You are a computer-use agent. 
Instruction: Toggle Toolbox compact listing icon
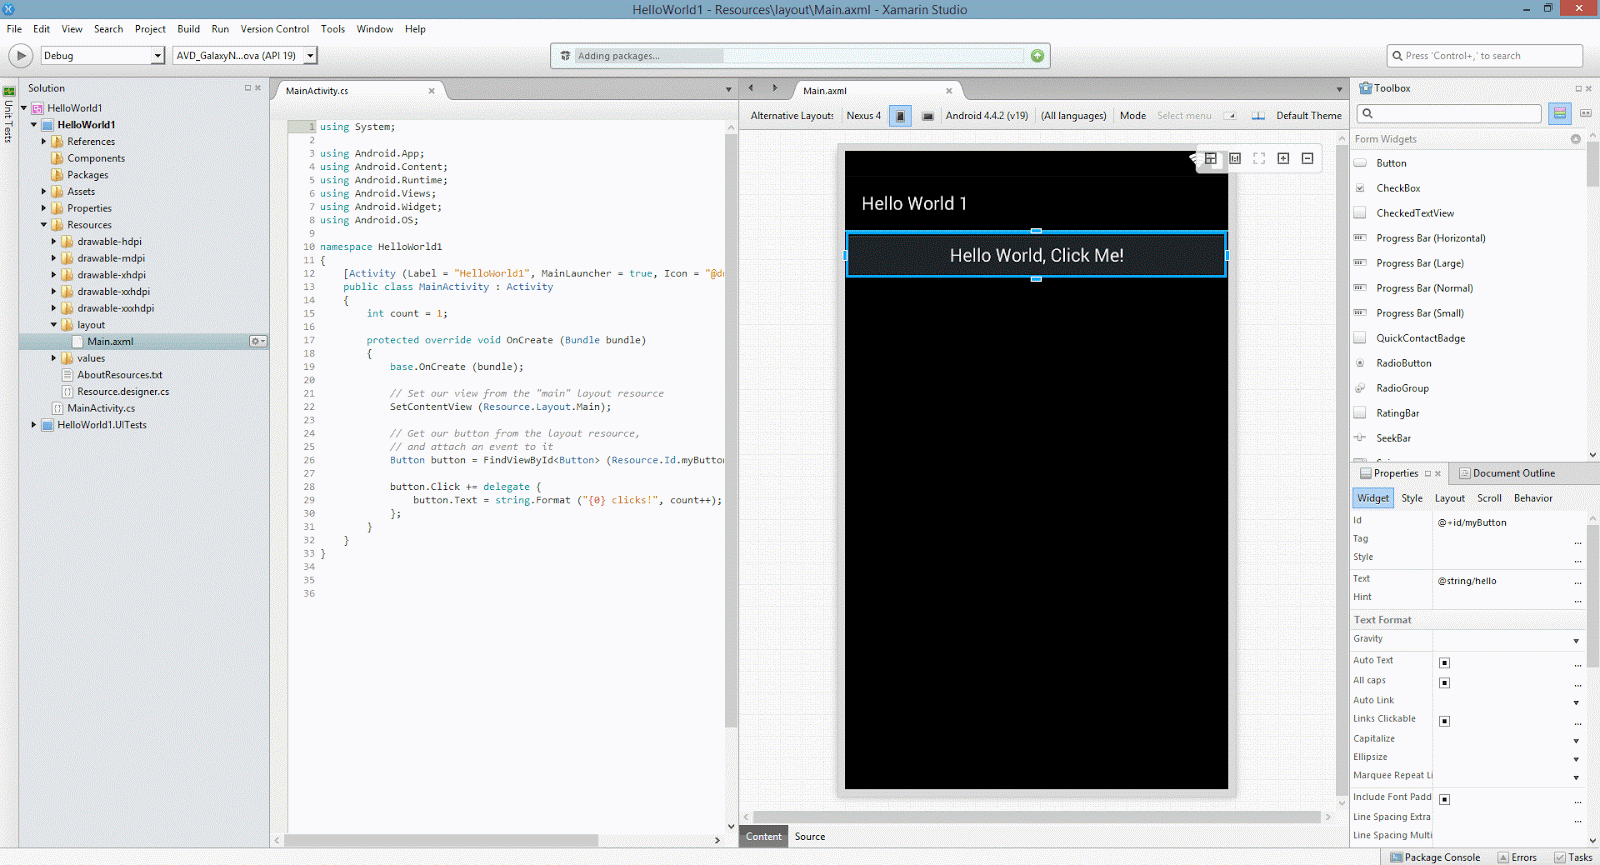(x=1586, y=113)
